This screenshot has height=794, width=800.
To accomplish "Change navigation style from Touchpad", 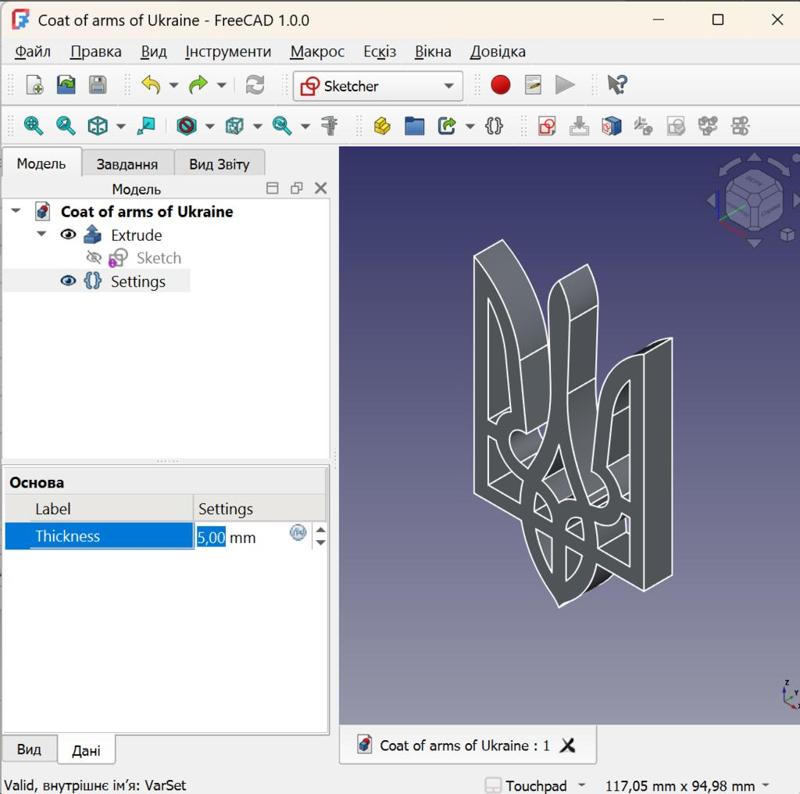I will pyautogui.click(x=536, y=785).
